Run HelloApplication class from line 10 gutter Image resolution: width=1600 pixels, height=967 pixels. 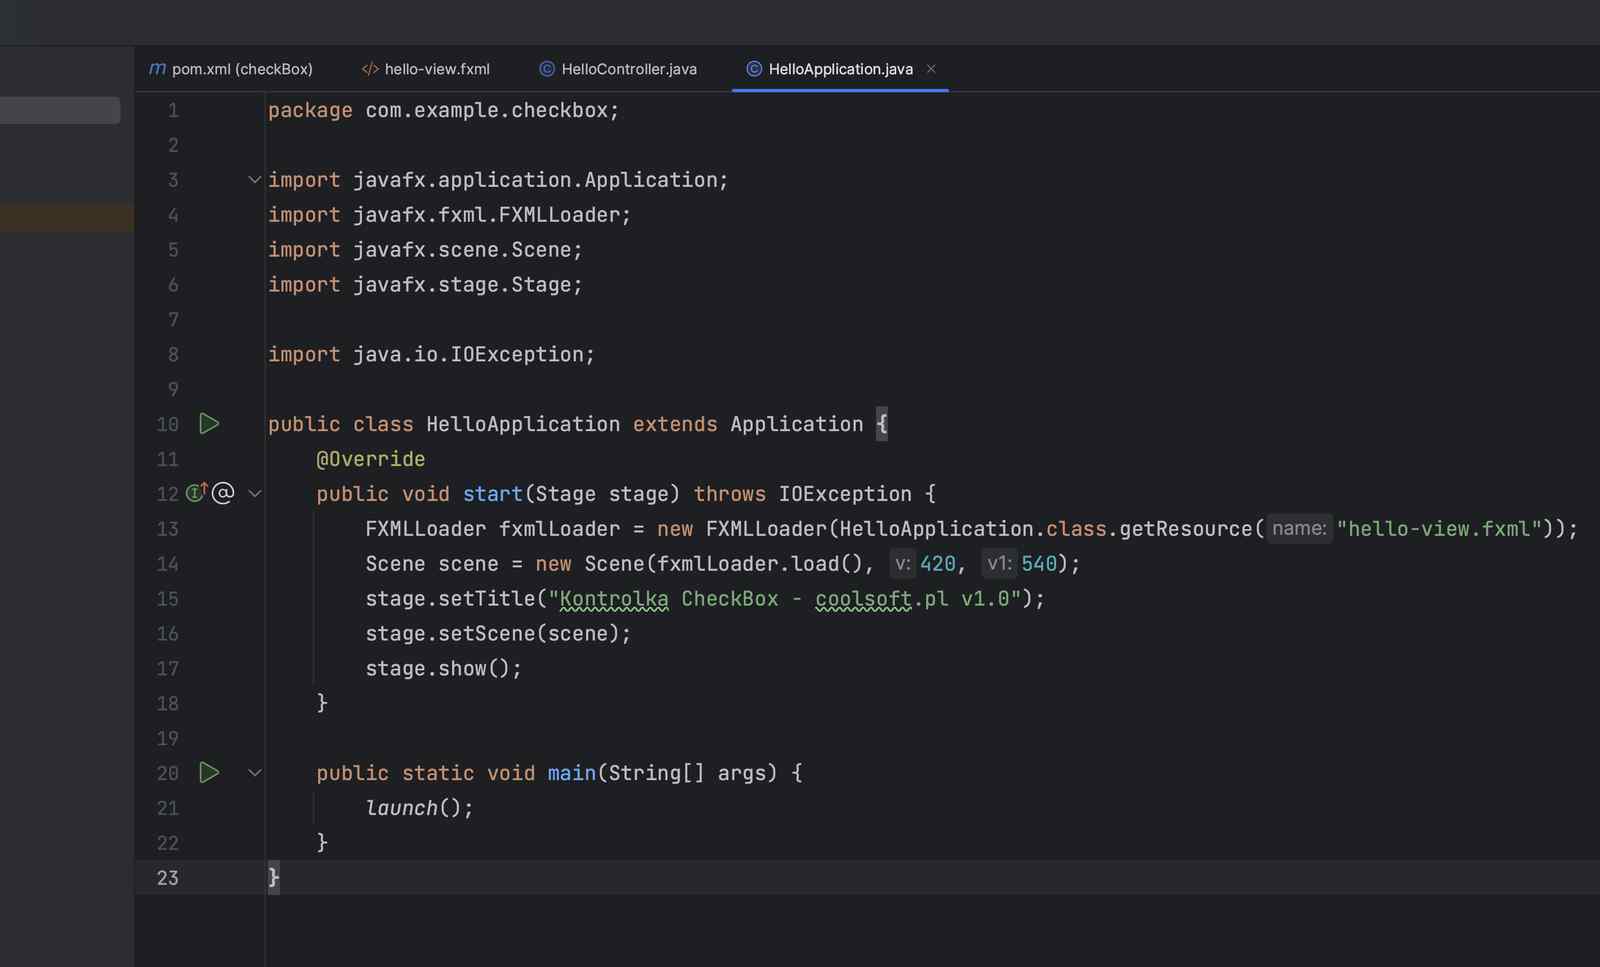[x=209, y=424]
